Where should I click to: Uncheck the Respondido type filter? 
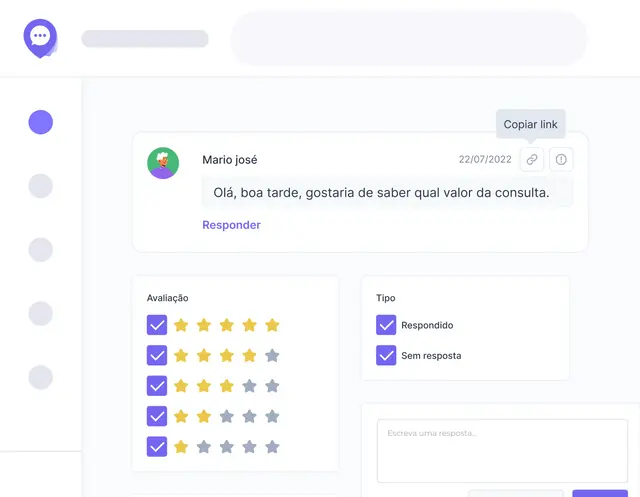click(386, 325)
